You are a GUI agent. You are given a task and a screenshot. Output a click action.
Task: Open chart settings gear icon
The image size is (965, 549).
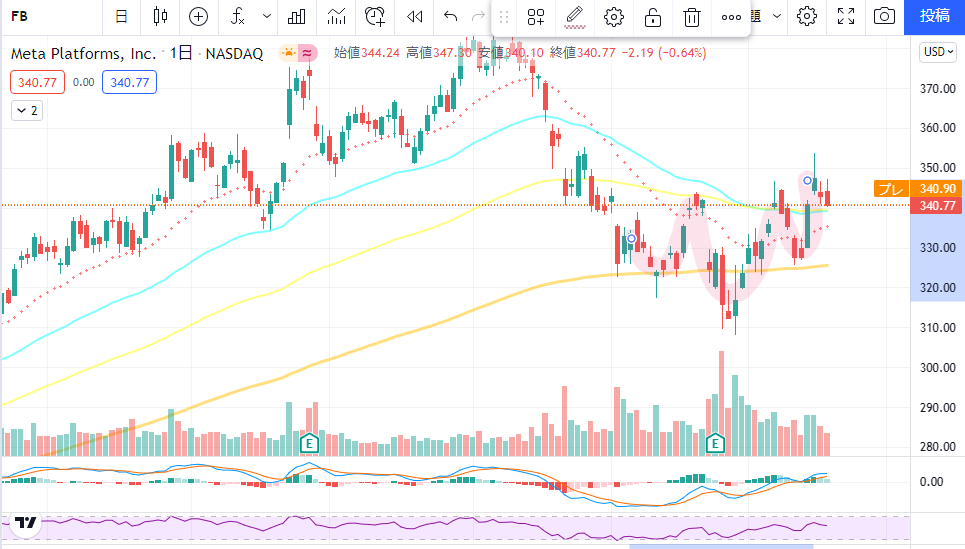pyautogui.click(x=807, y=17)
